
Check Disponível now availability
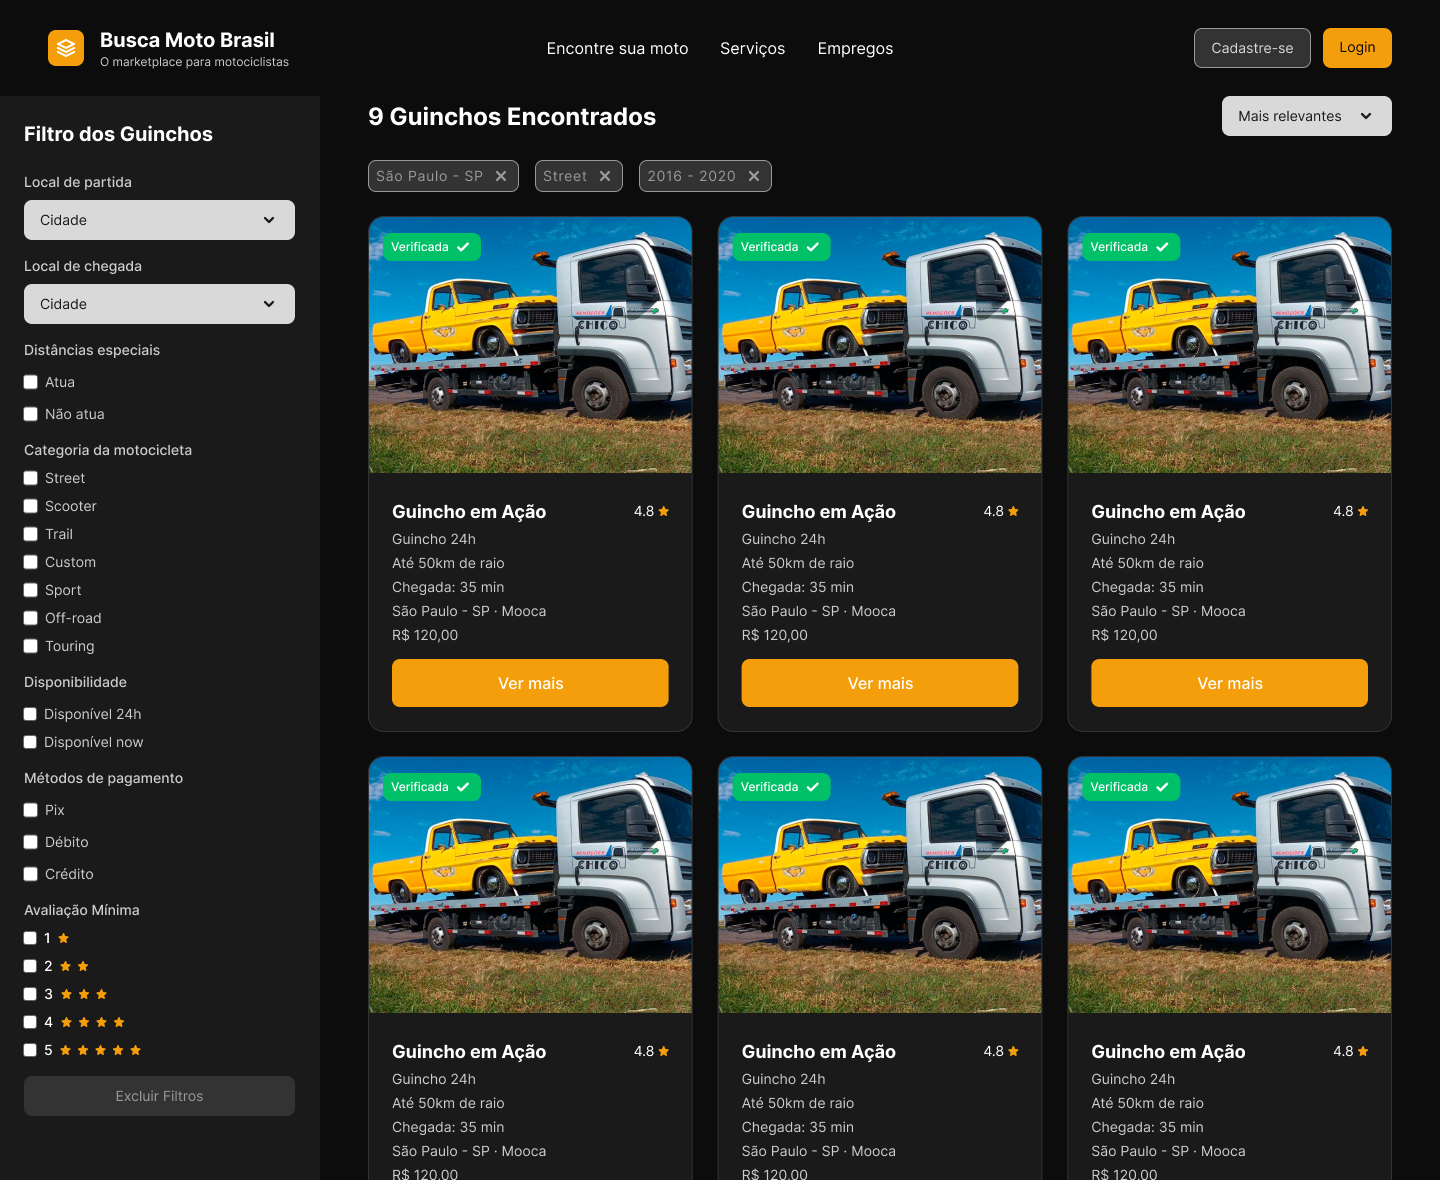30,742
